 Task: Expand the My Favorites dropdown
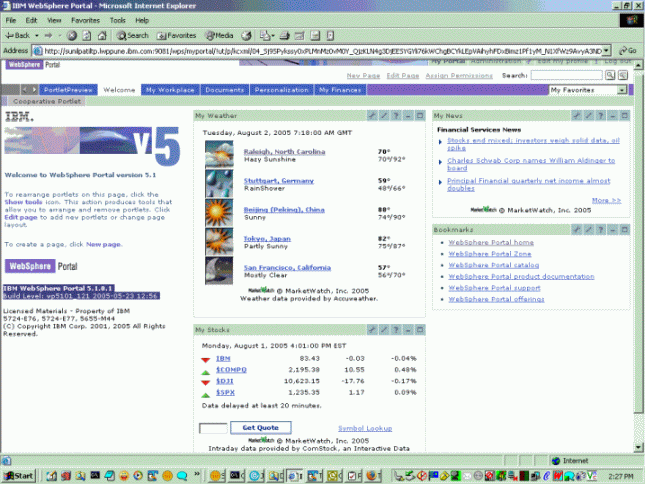[628, 90]
